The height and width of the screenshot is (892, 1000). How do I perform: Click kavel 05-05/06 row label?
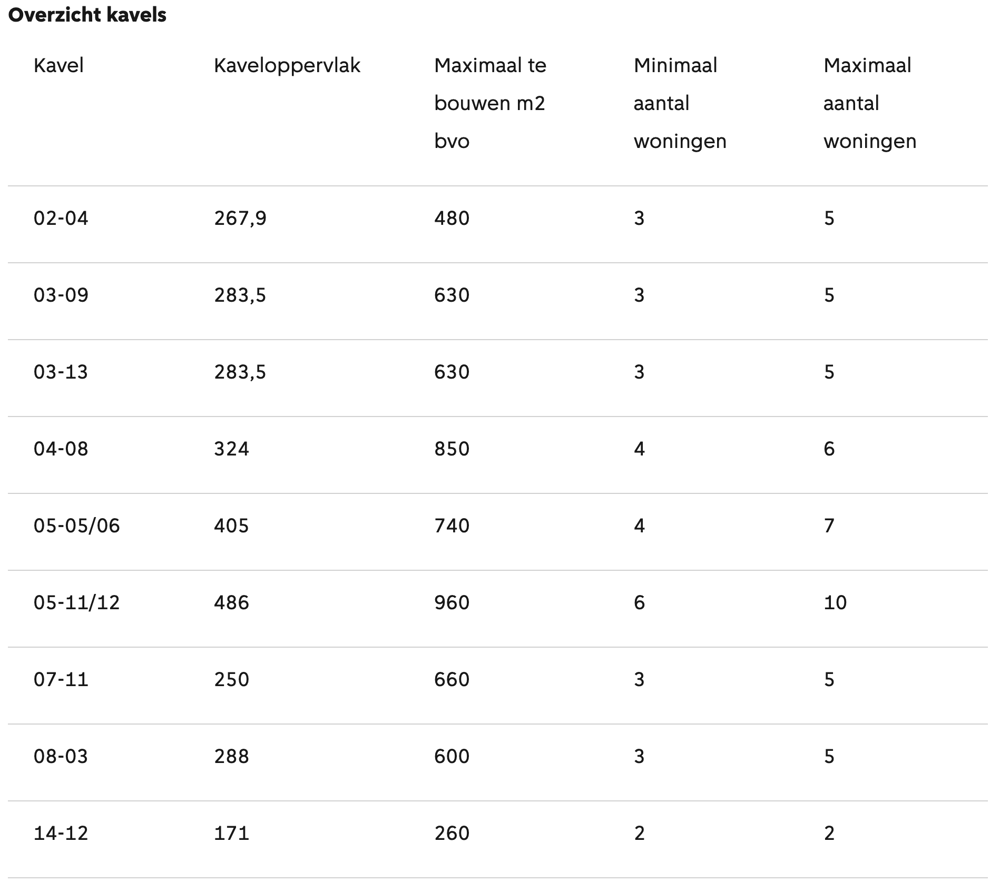point(77,526)
